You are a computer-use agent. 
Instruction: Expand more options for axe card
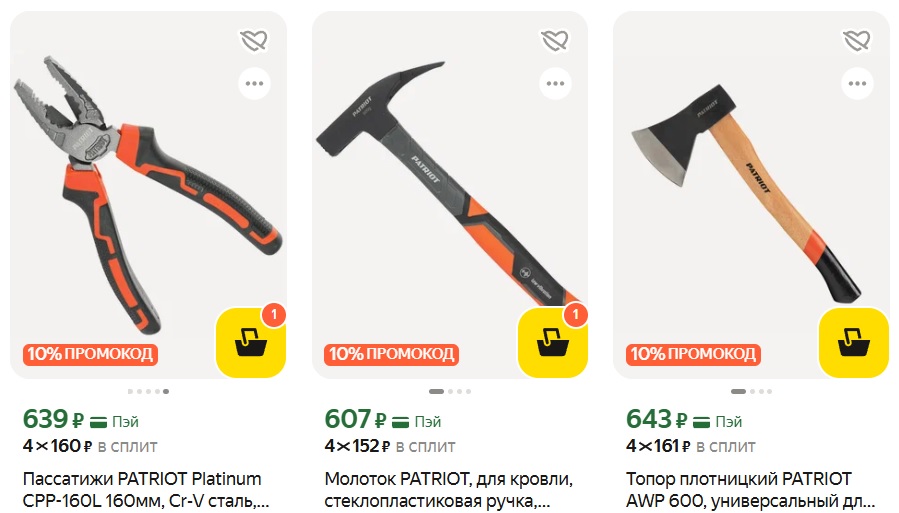(x=858, y=84)
